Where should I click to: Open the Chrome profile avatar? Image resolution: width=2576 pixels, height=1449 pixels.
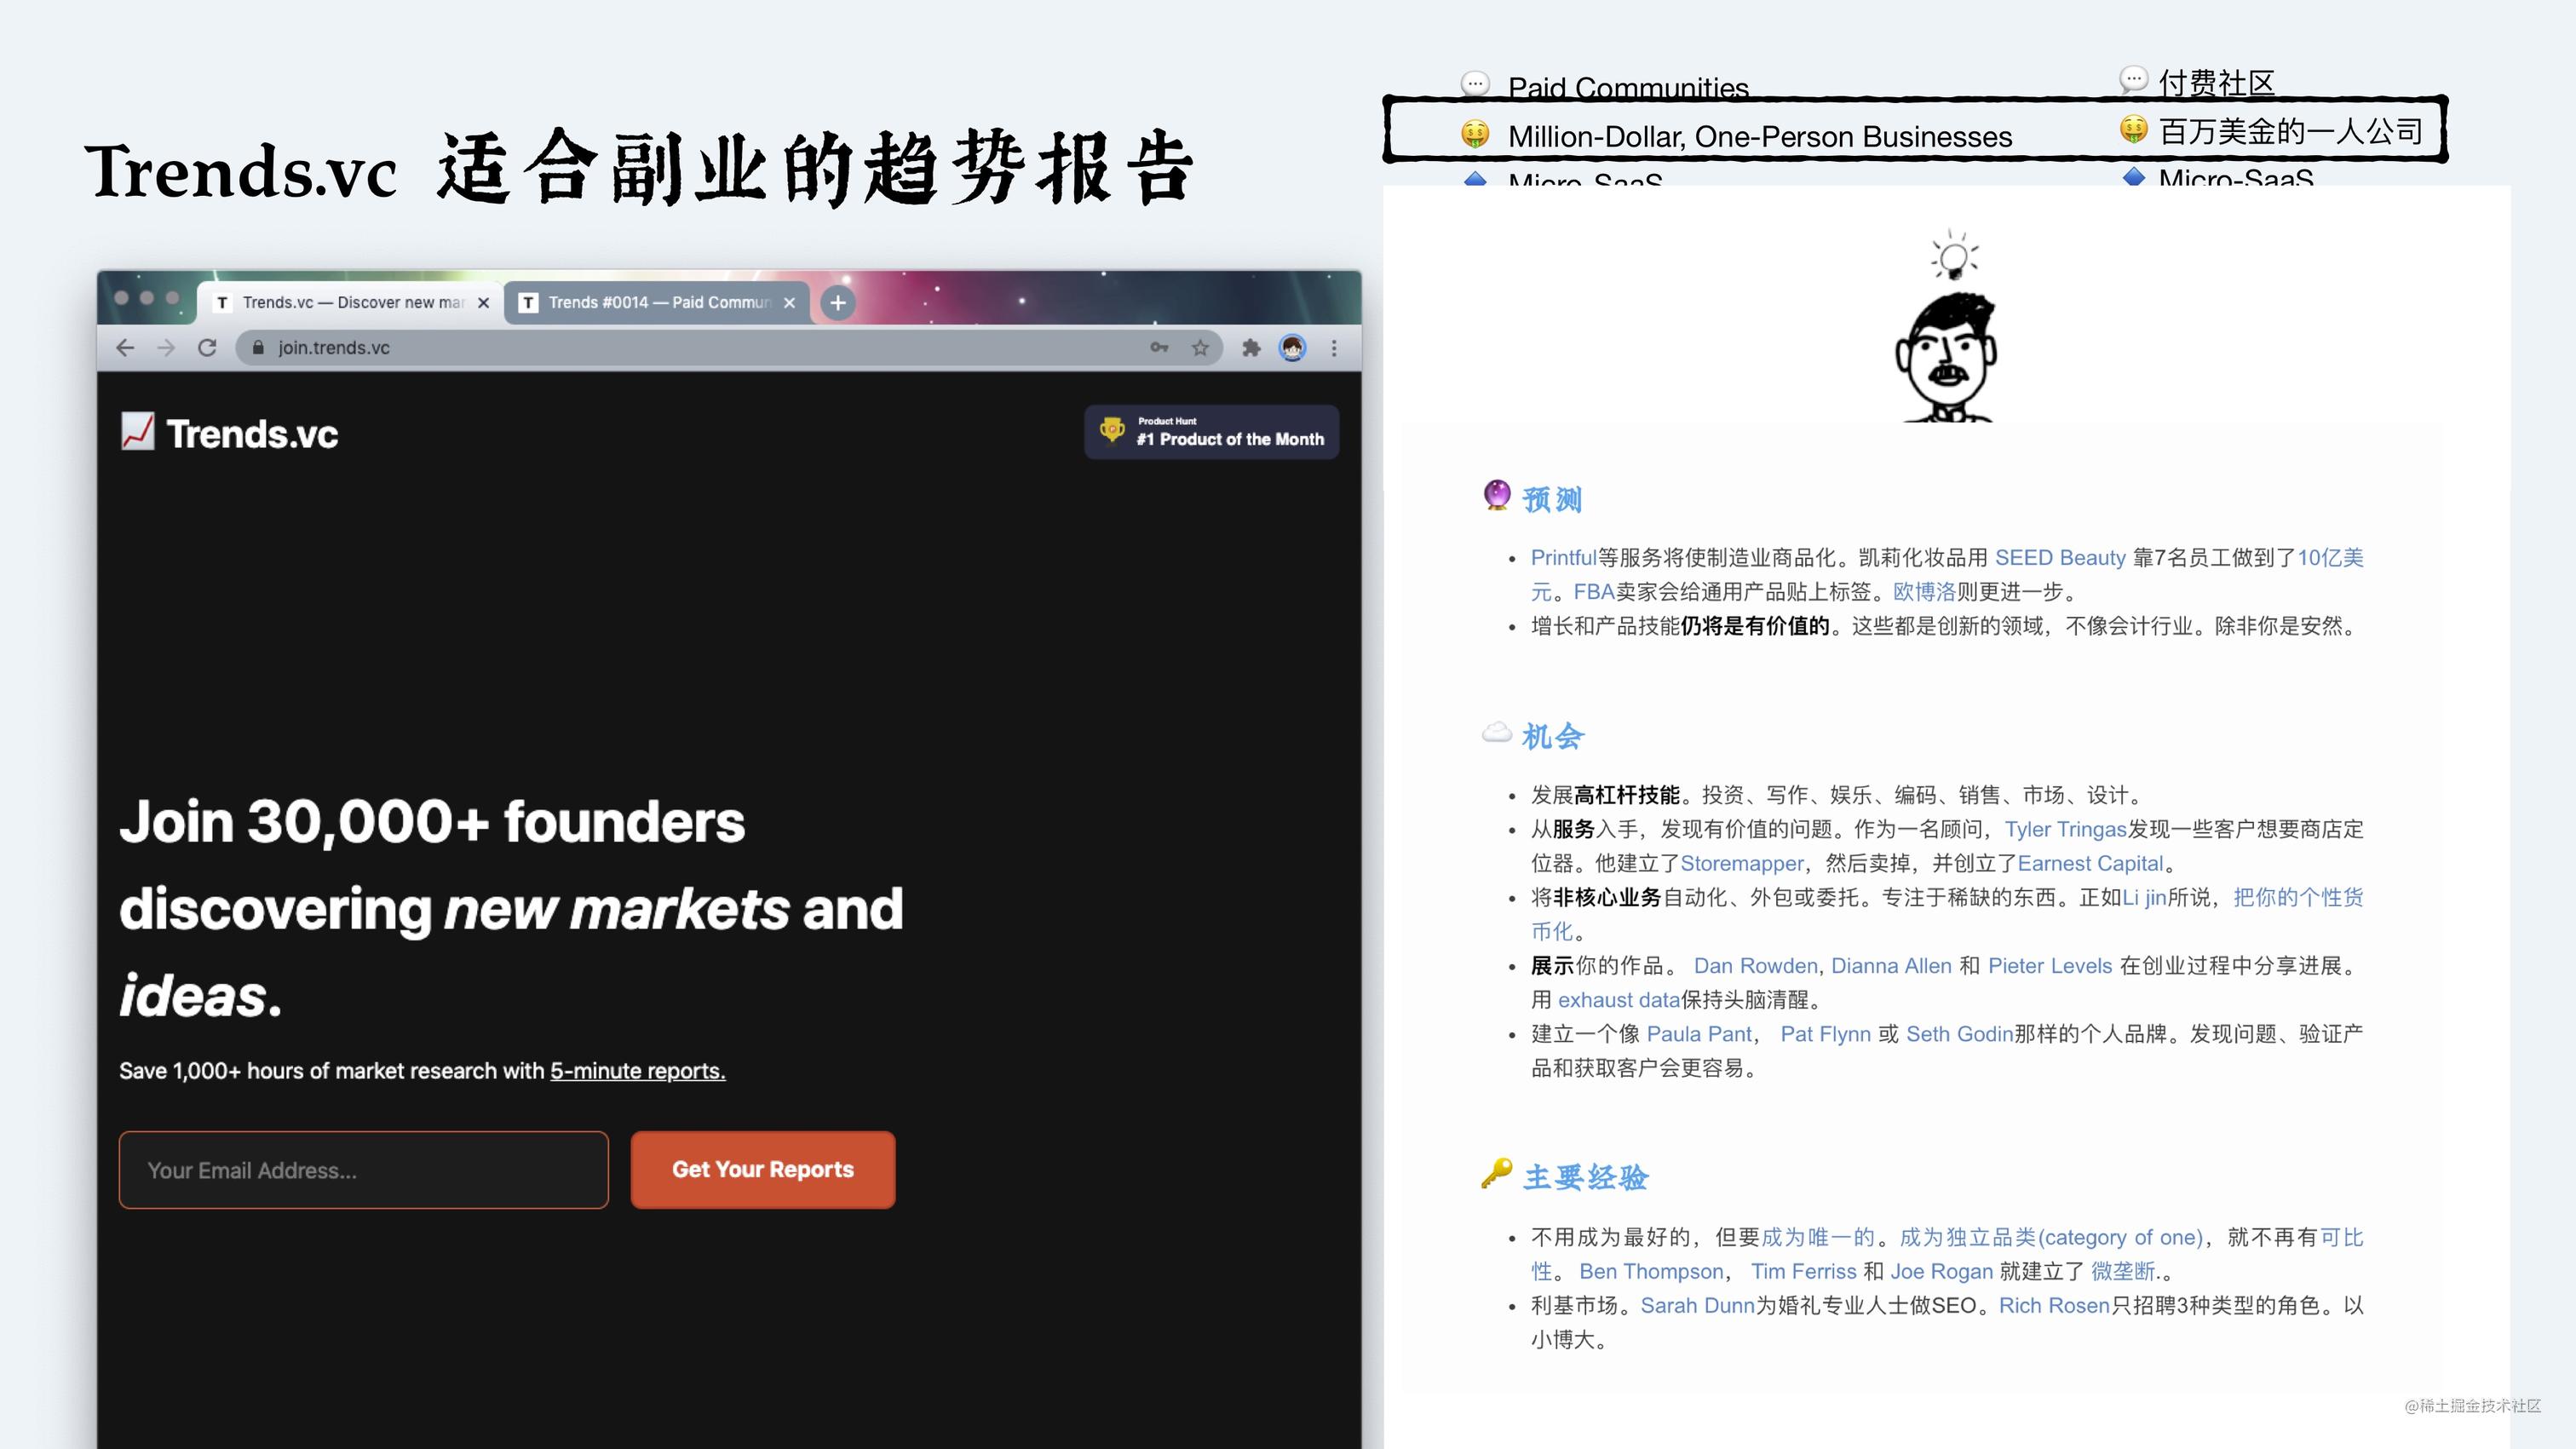coord(1293,347)
